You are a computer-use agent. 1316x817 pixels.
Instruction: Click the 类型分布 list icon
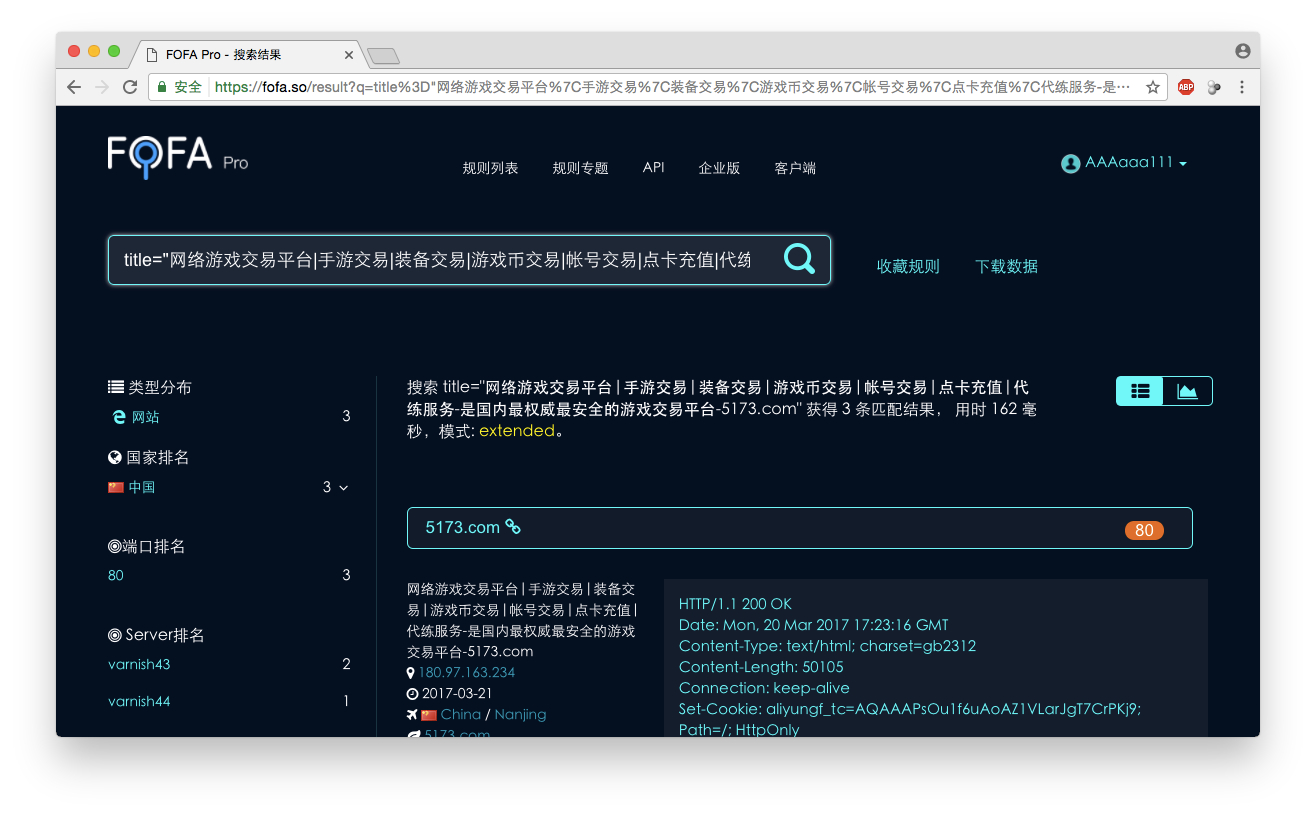point(116,387)
